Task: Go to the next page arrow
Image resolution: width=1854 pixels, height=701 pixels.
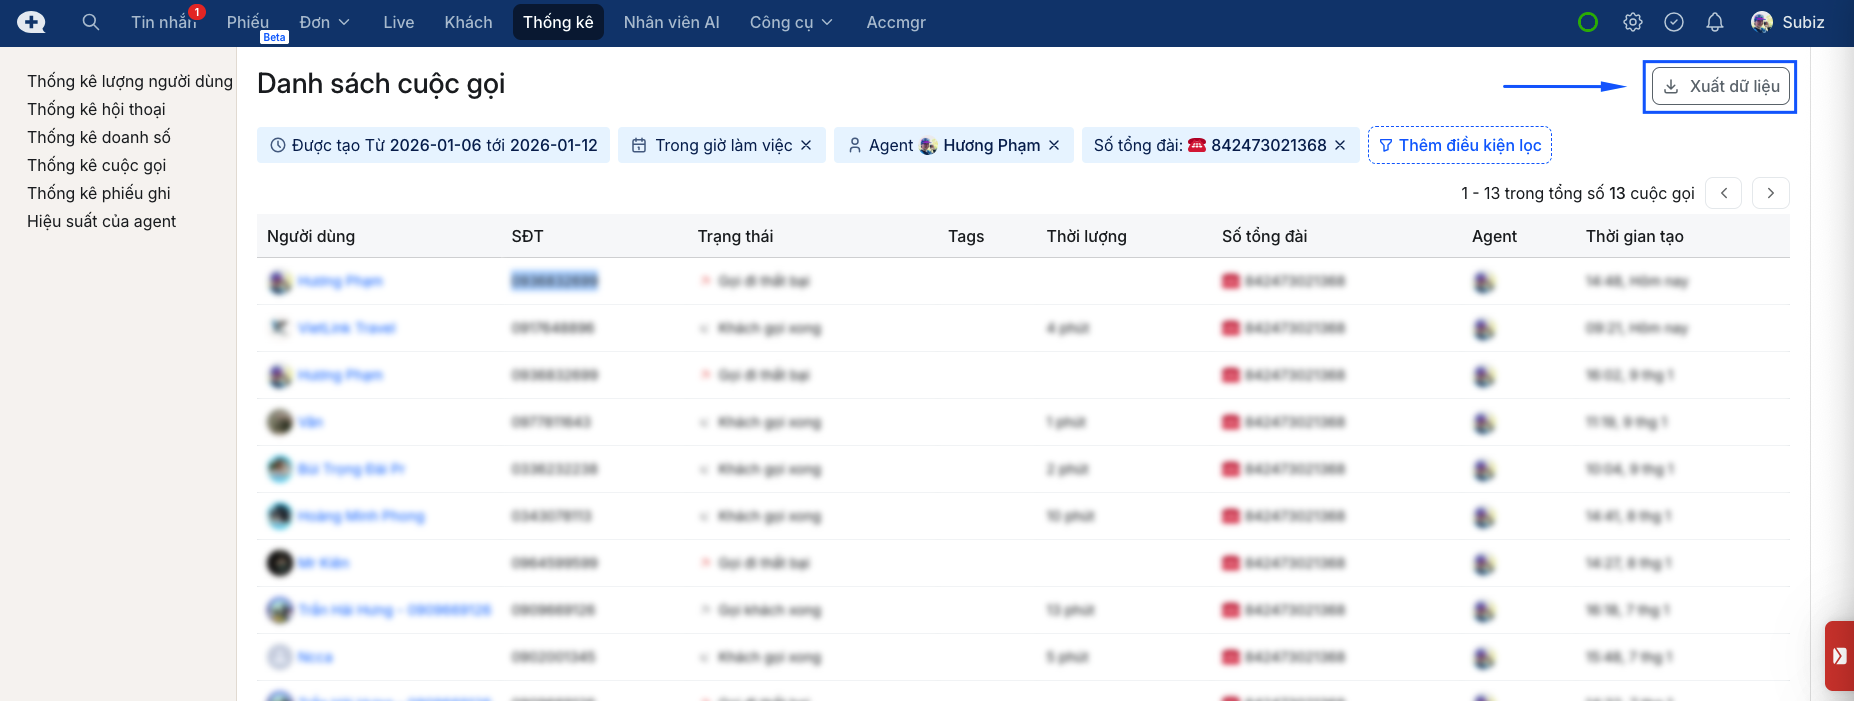Action: tap(1770, 193)
